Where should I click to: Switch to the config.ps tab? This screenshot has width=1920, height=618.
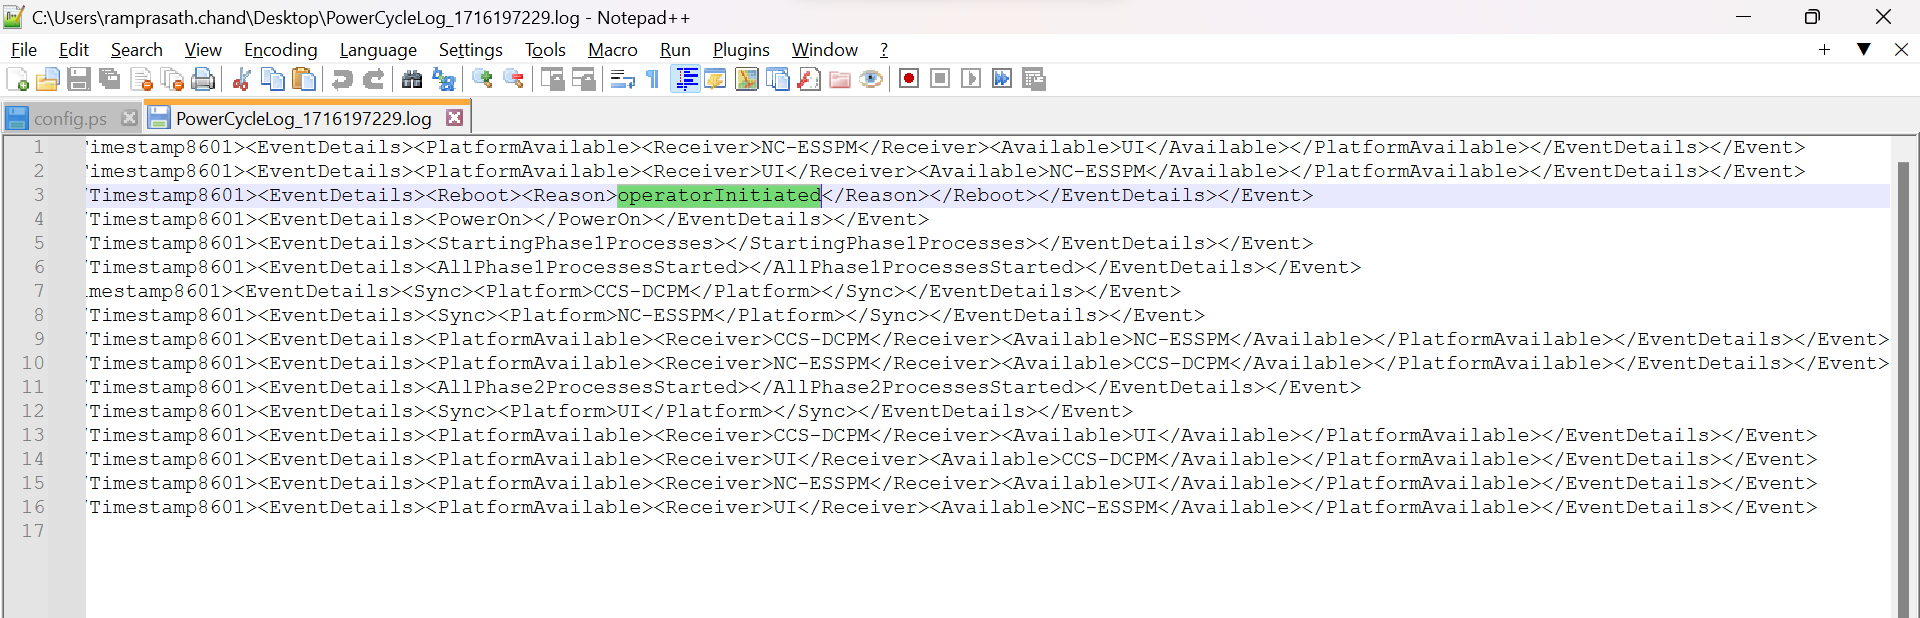click(70, 118)
